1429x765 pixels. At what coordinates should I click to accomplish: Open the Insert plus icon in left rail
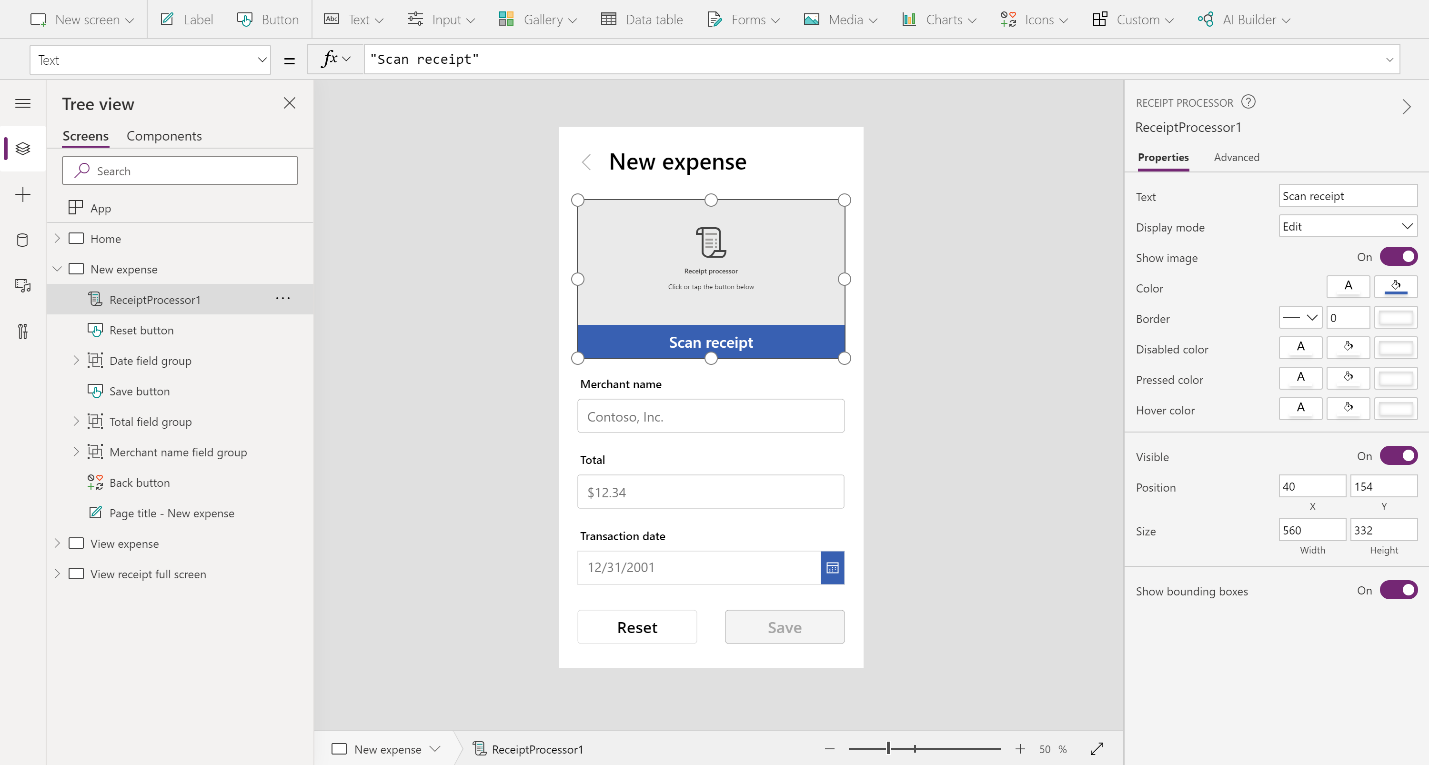click(22, 194)
